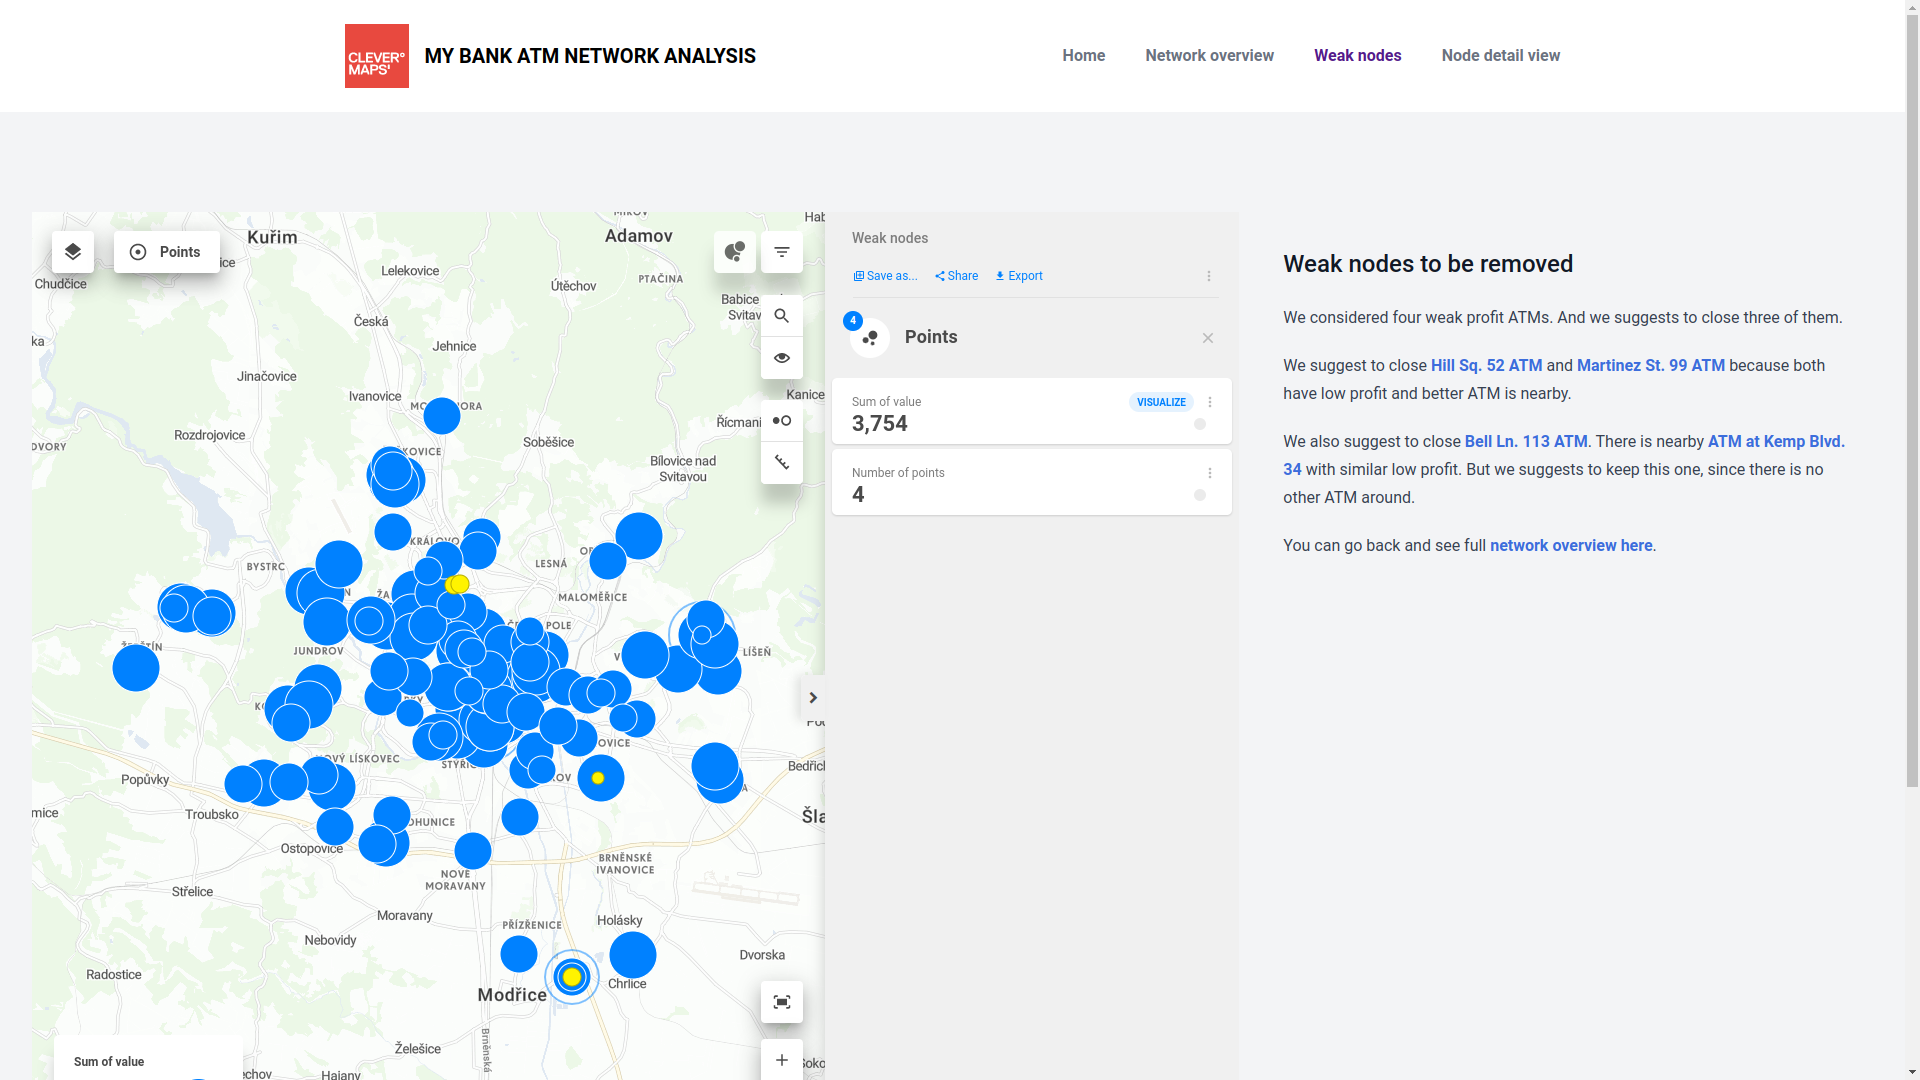
Task: Click the yellow selected point near Modřice
Action: pyautogui.click(x=572, y=977)
